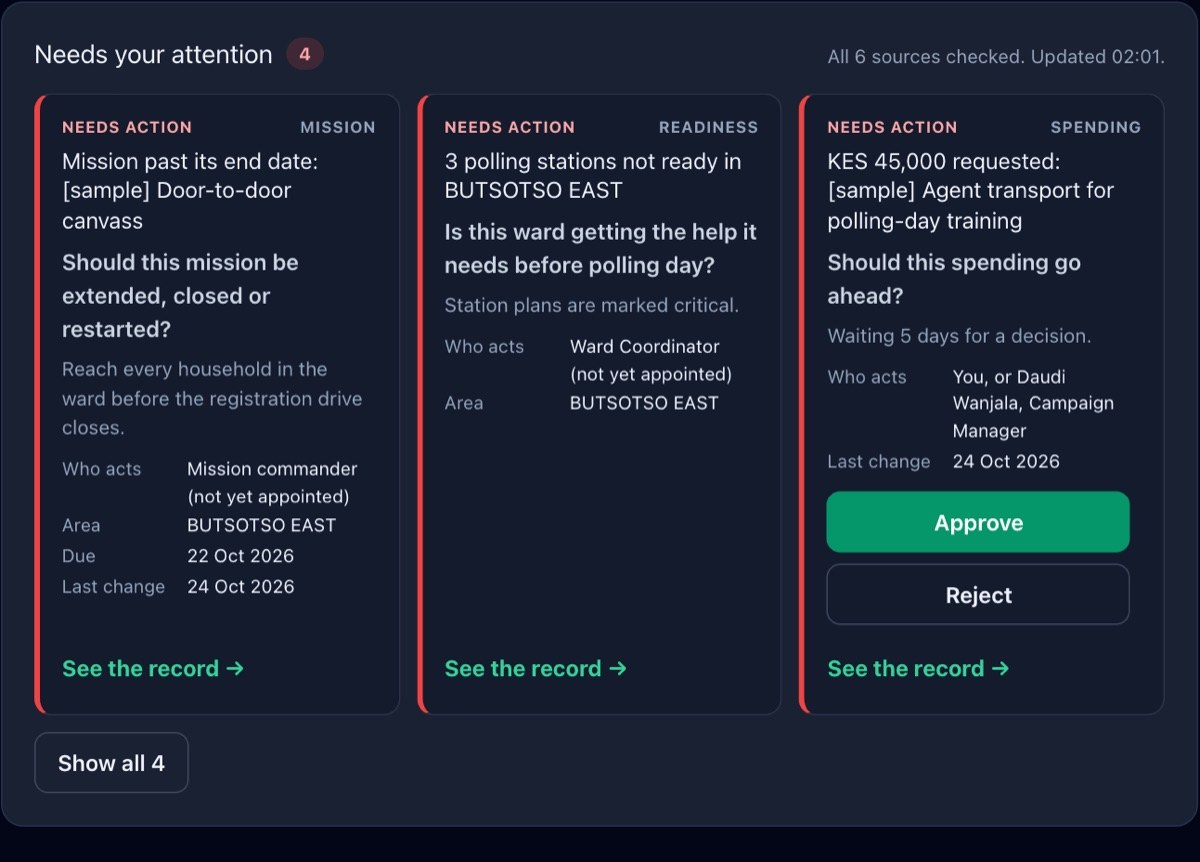The image size is (1200, 862).
Task: Click Station plans are marked critical note
Action: point(592,305)
